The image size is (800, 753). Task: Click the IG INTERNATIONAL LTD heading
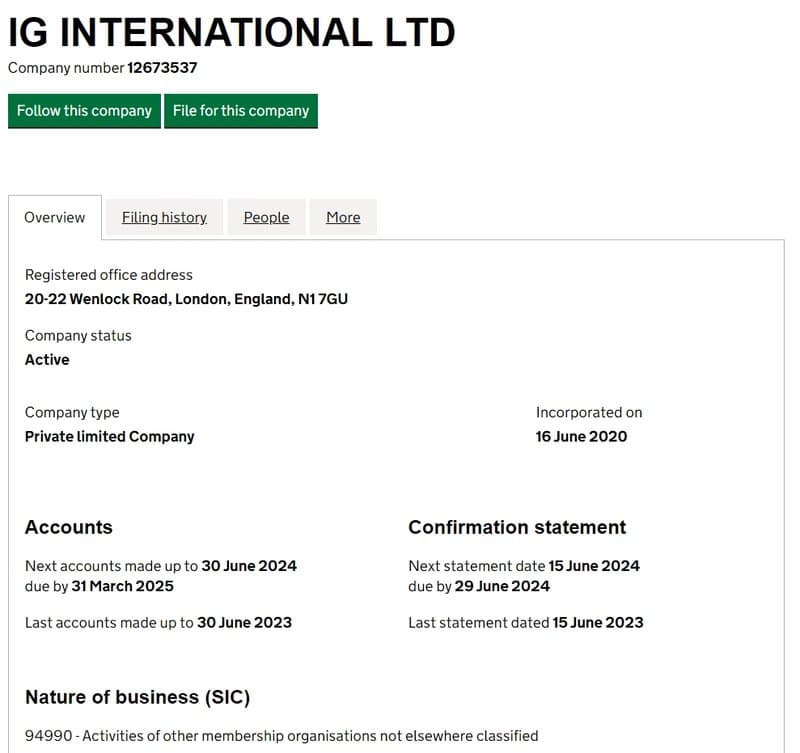click(x=230, y=31)
